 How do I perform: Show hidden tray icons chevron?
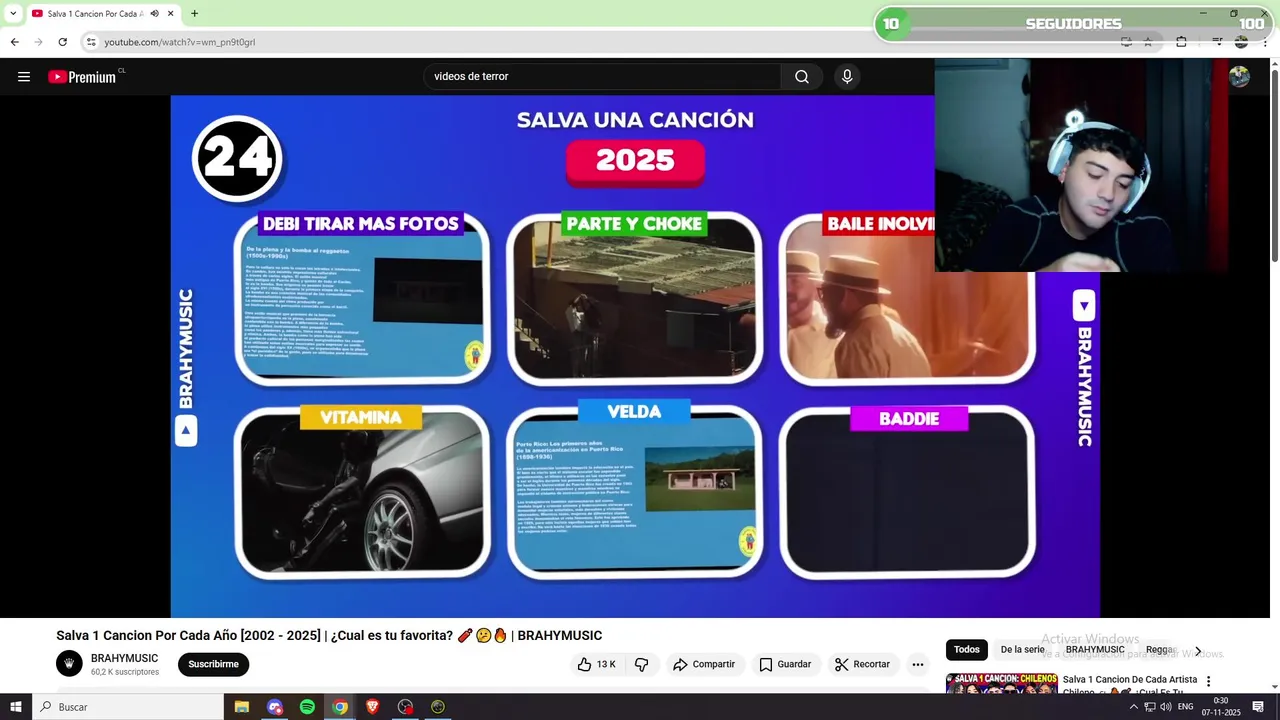1133,707
